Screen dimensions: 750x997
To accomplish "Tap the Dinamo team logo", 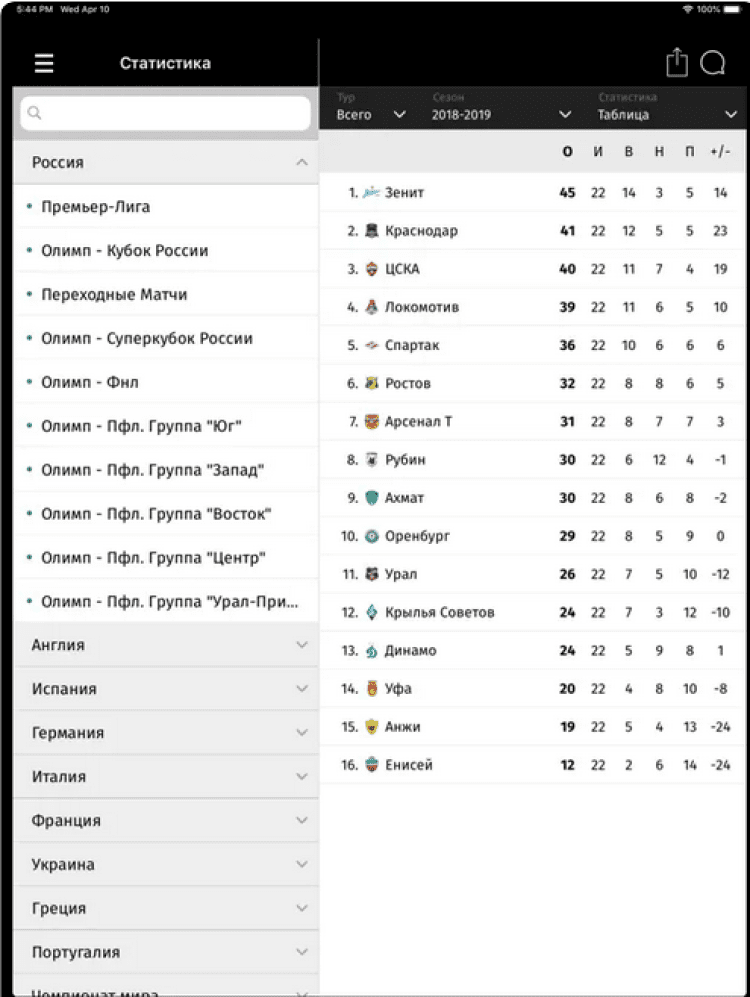I will tap(372, 651).
